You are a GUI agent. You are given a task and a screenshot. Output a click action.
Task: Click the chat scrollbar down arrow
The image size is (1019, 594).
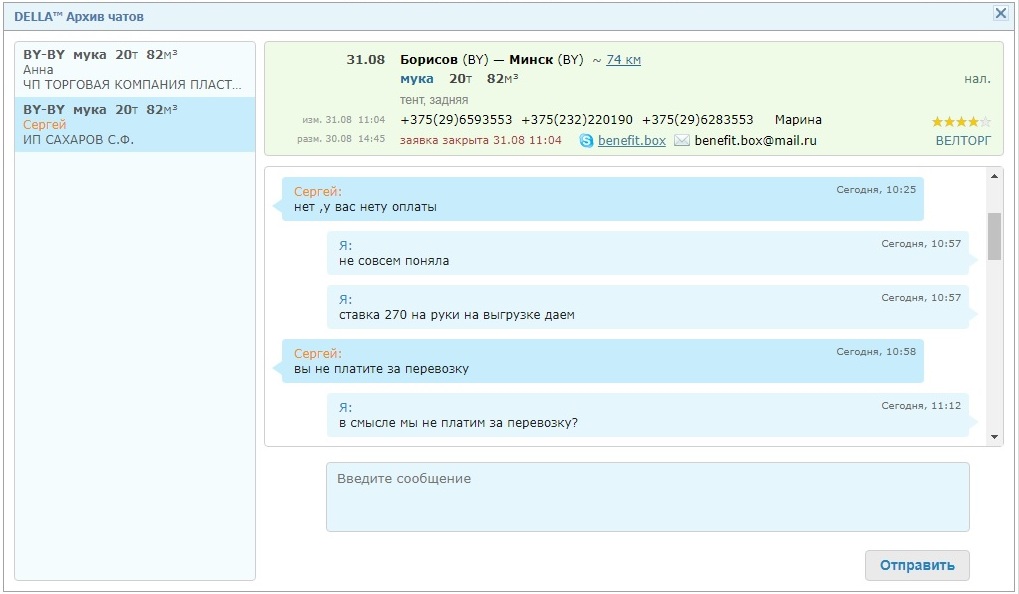pos(994,437)
